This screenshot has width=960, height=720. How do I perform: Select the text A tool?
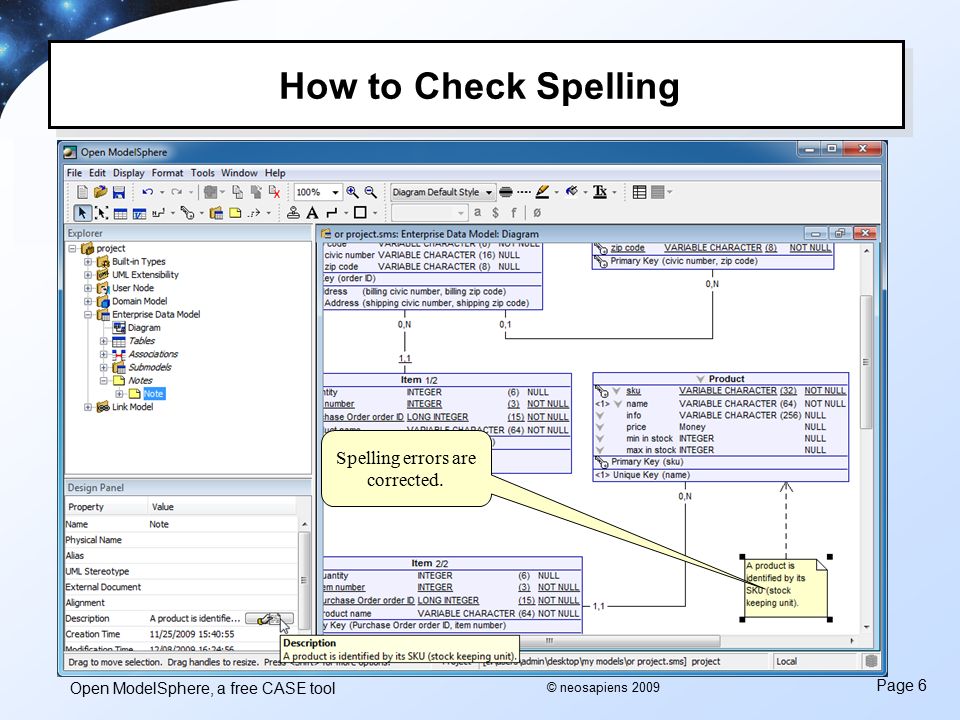tap(312, 213)
